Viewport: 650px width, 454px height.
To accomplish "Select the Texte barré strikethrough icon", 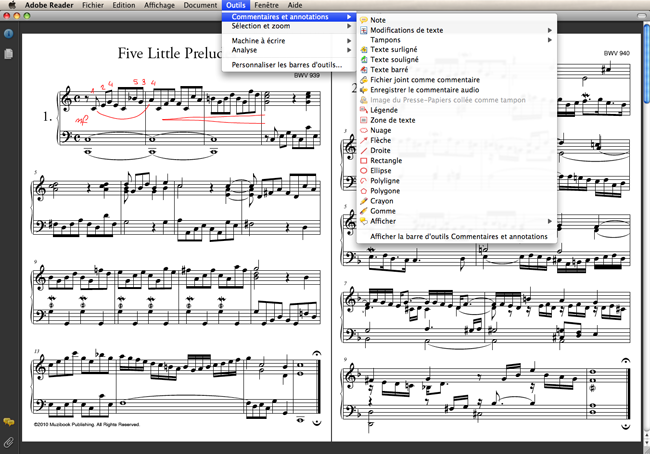I will 364,70.
